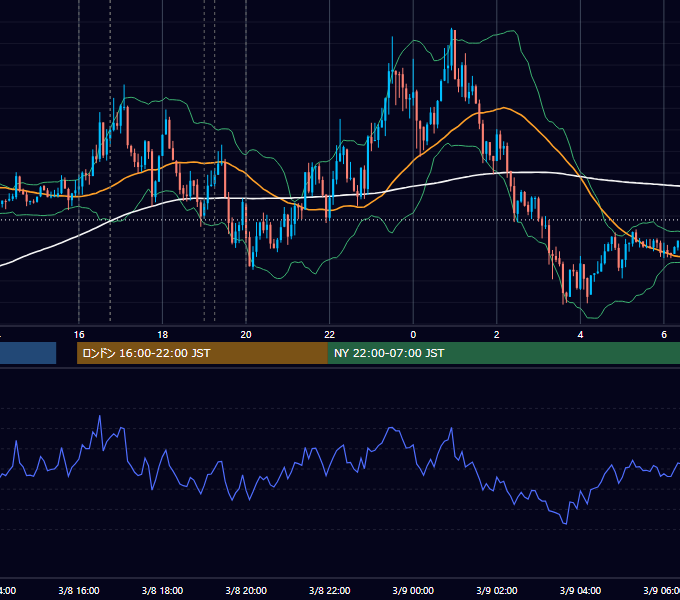Screen dimensions: 680x600
Task: Click the hour label 6 on price chart axis
Action: coord(664,335)
